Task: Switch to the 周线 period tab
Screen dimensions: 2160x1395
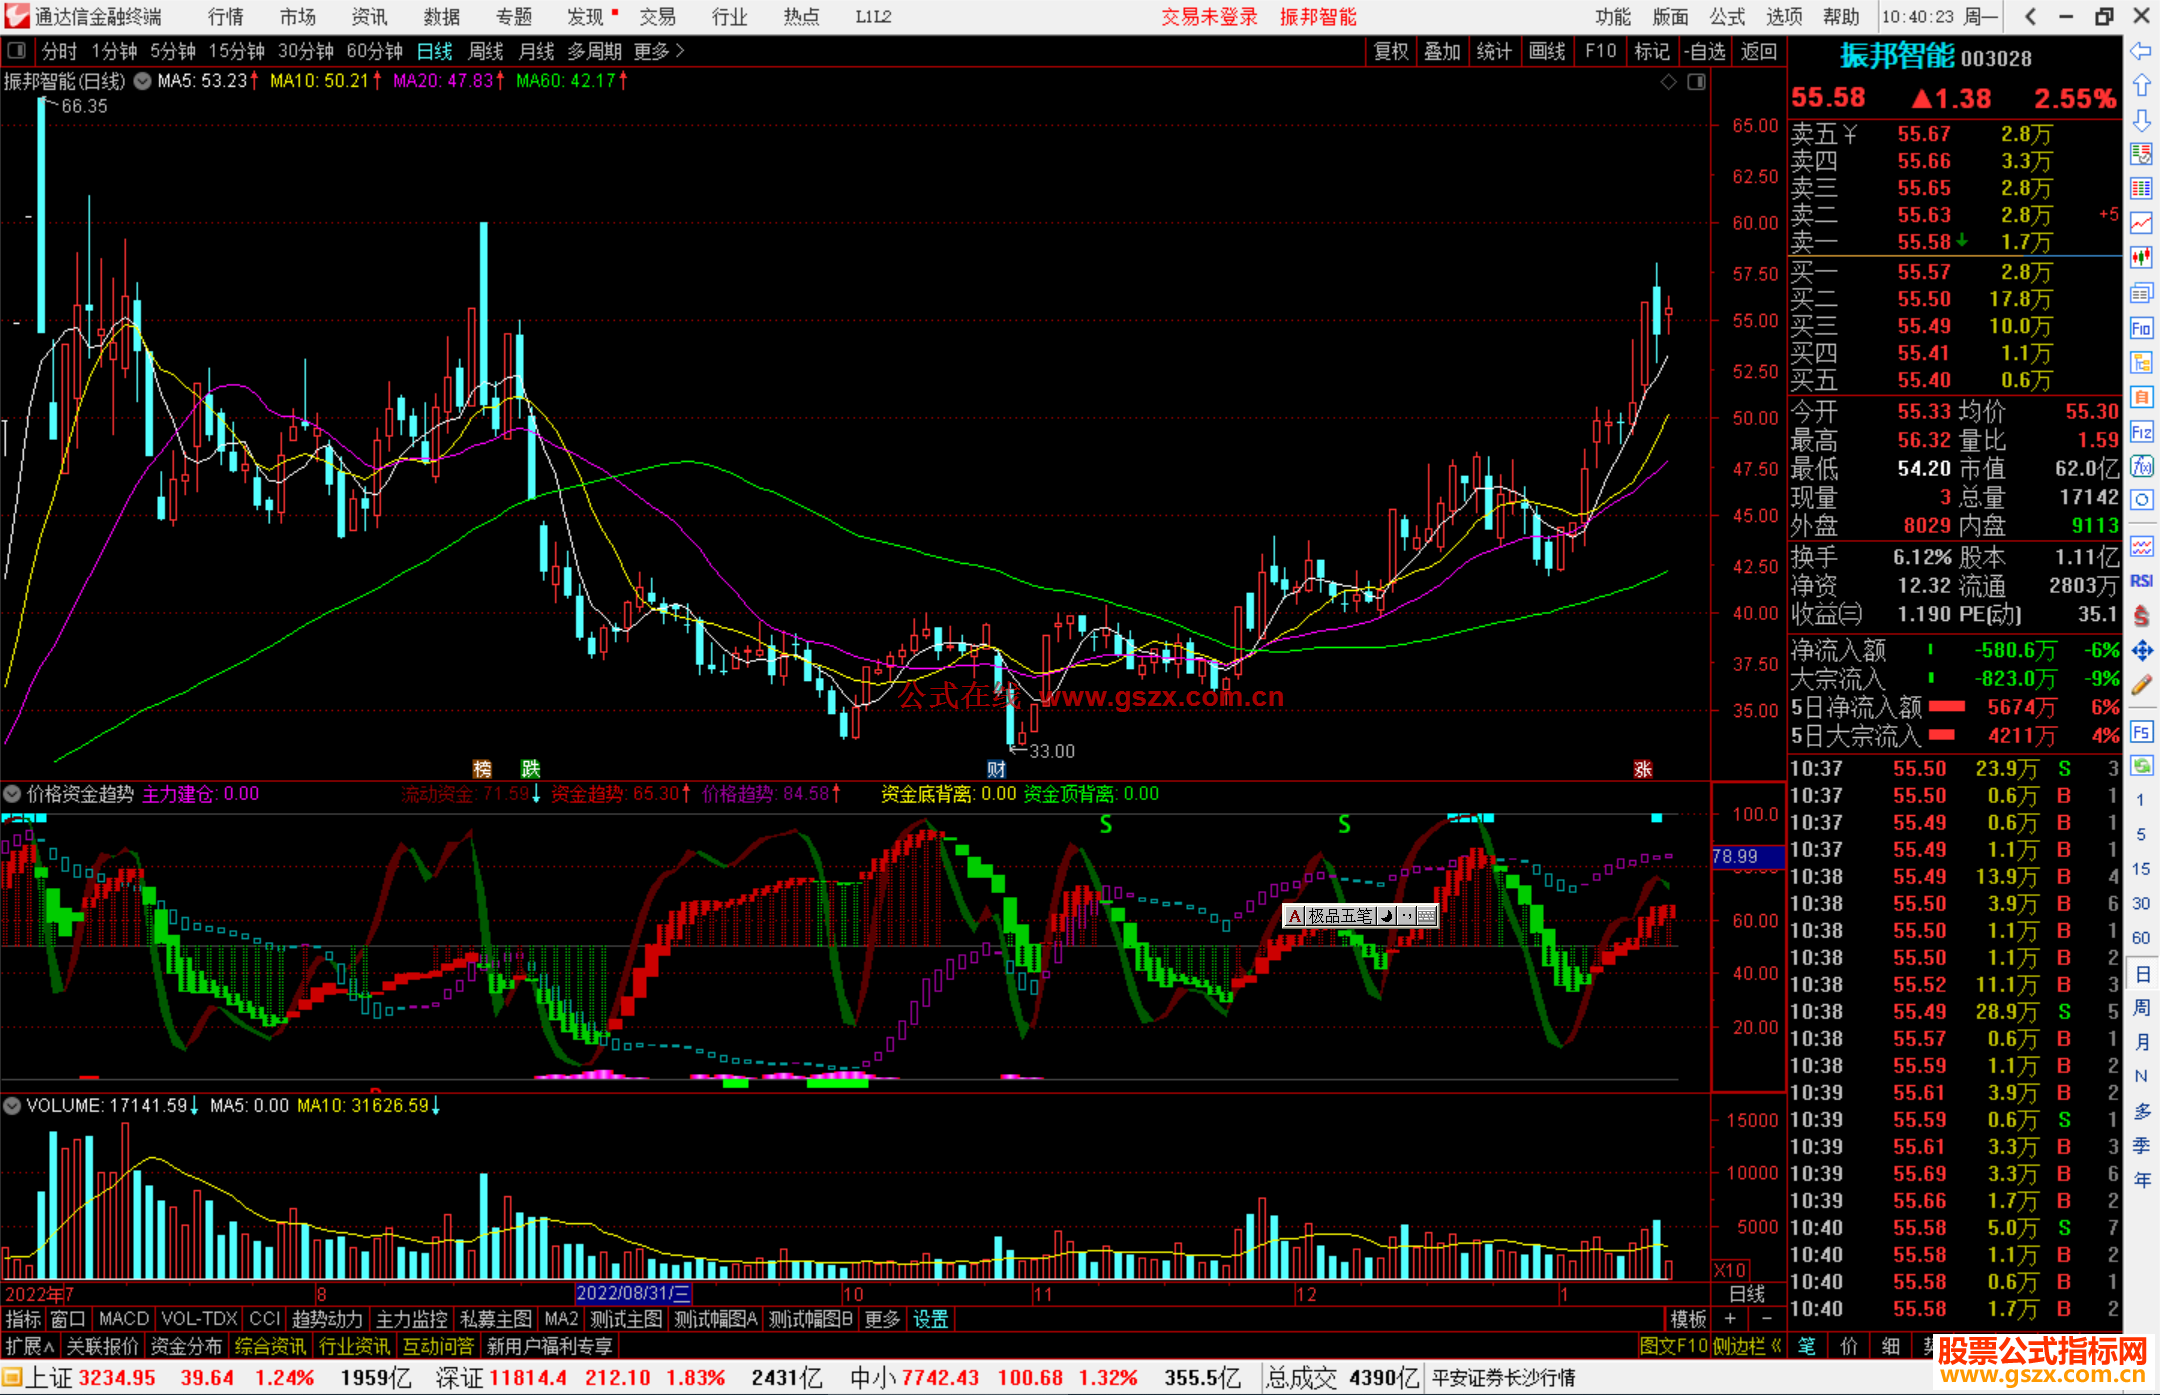Action: point(486,51)
